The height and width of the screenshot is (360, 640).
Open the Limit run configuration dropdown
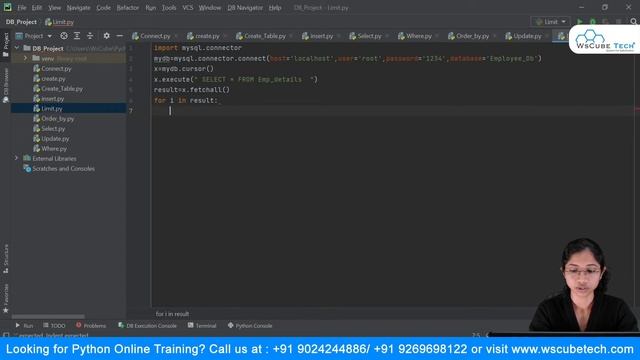pos(550,22)
